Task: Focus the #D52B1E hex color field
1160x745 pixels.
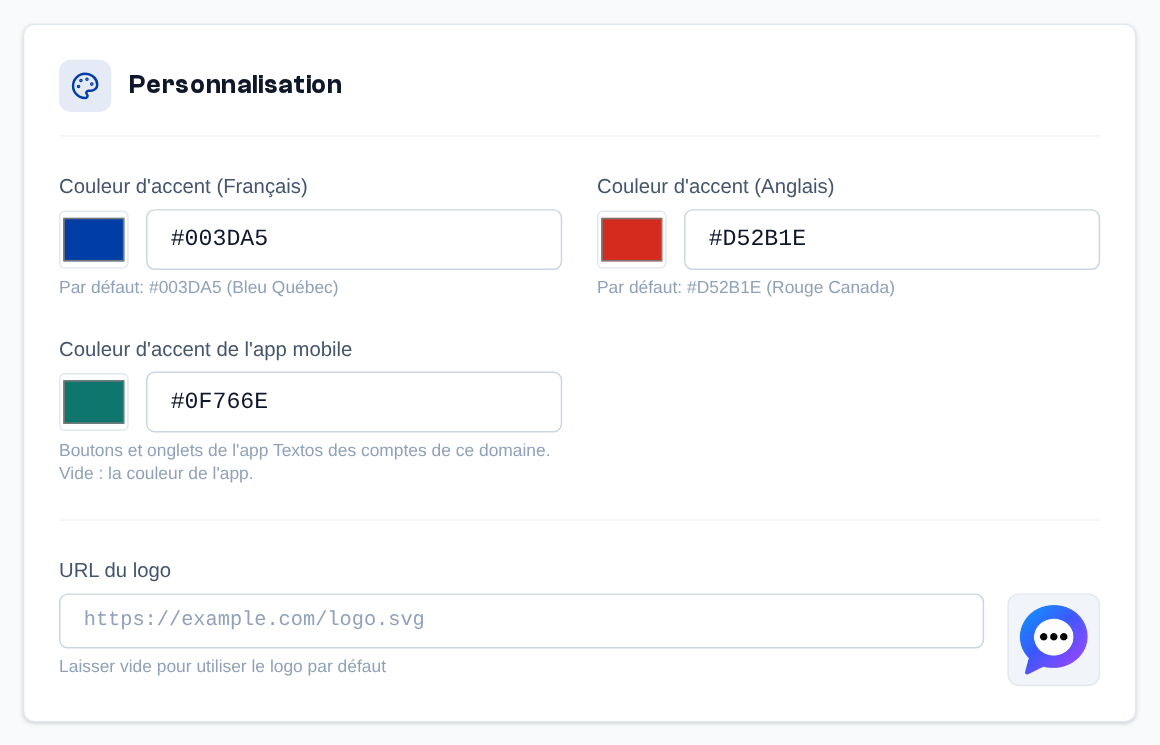Action: click(x=891, y=240)
